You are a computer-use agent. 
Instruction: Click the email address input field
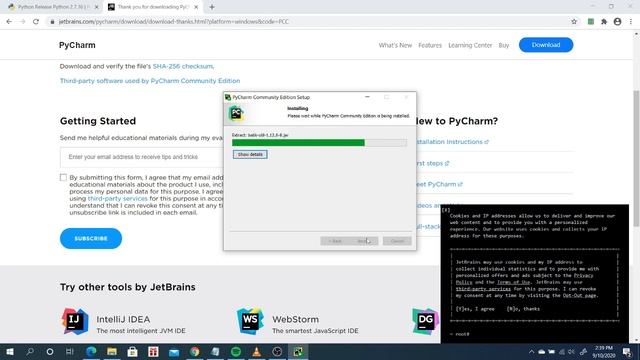coord(142,157)
